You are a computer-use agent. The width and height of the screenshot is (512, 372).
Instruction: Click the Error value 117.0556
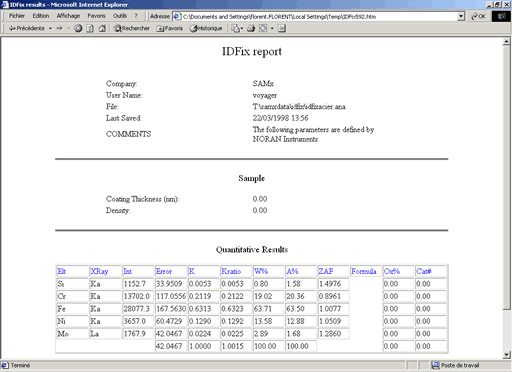[171, 296]
